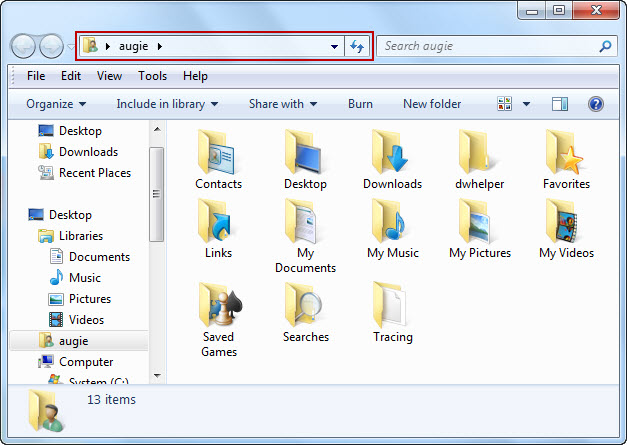Click the Back navigation arrow
The width and height of the screenshot is (627, 445).
(x=24, y=46)
